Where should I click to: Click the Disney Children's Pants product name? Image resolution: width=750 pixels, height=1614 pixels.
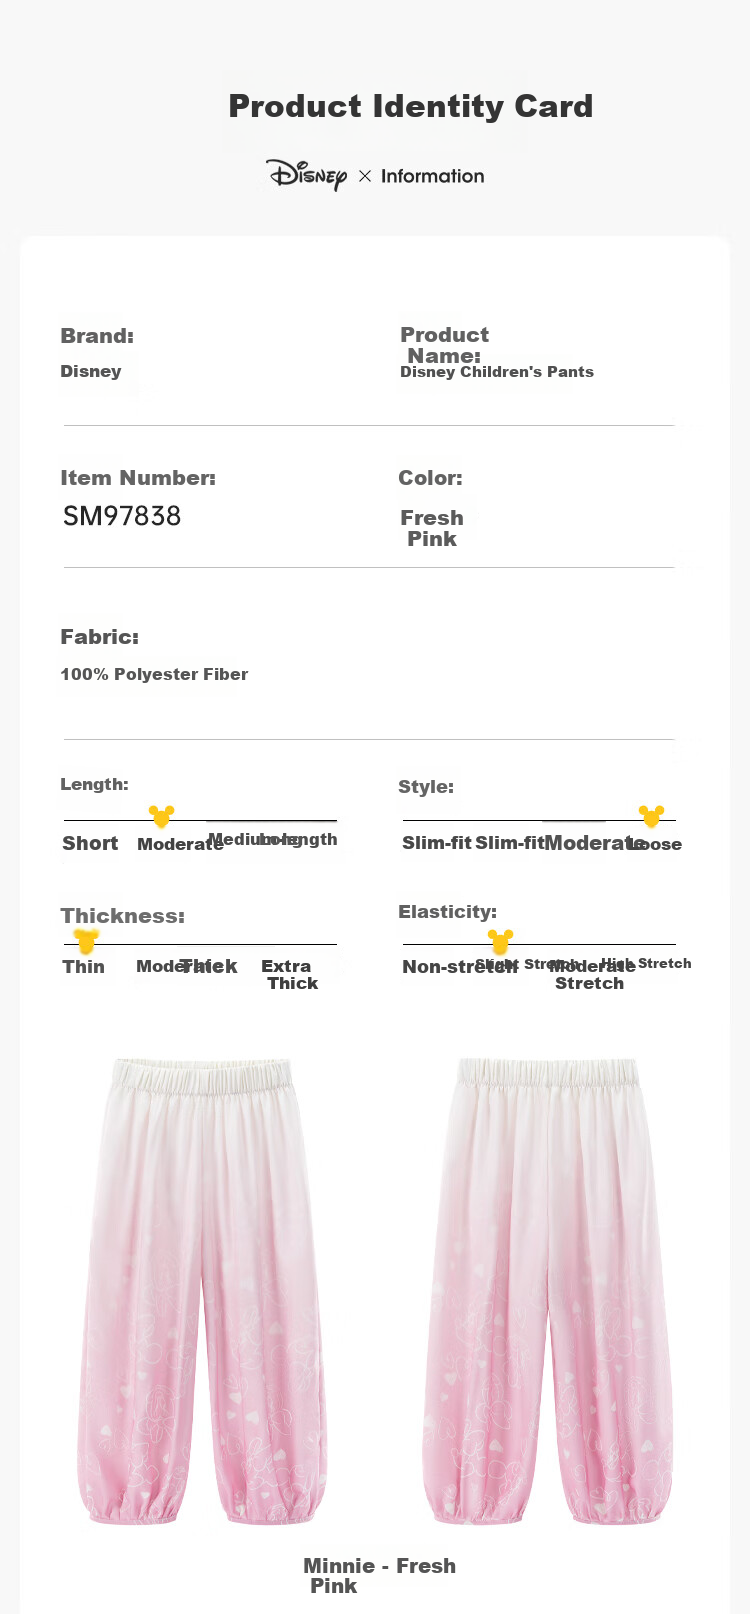coord(497,372)
